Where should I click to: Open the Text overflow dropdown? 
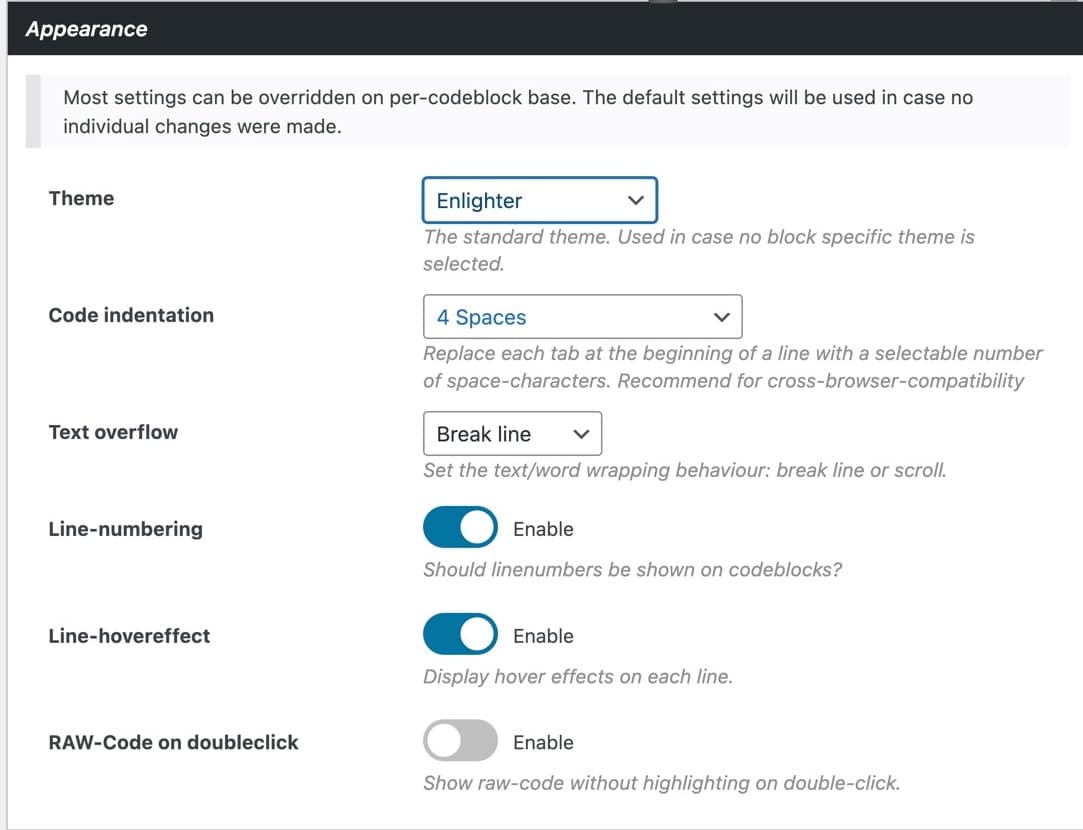click(512, 433)
